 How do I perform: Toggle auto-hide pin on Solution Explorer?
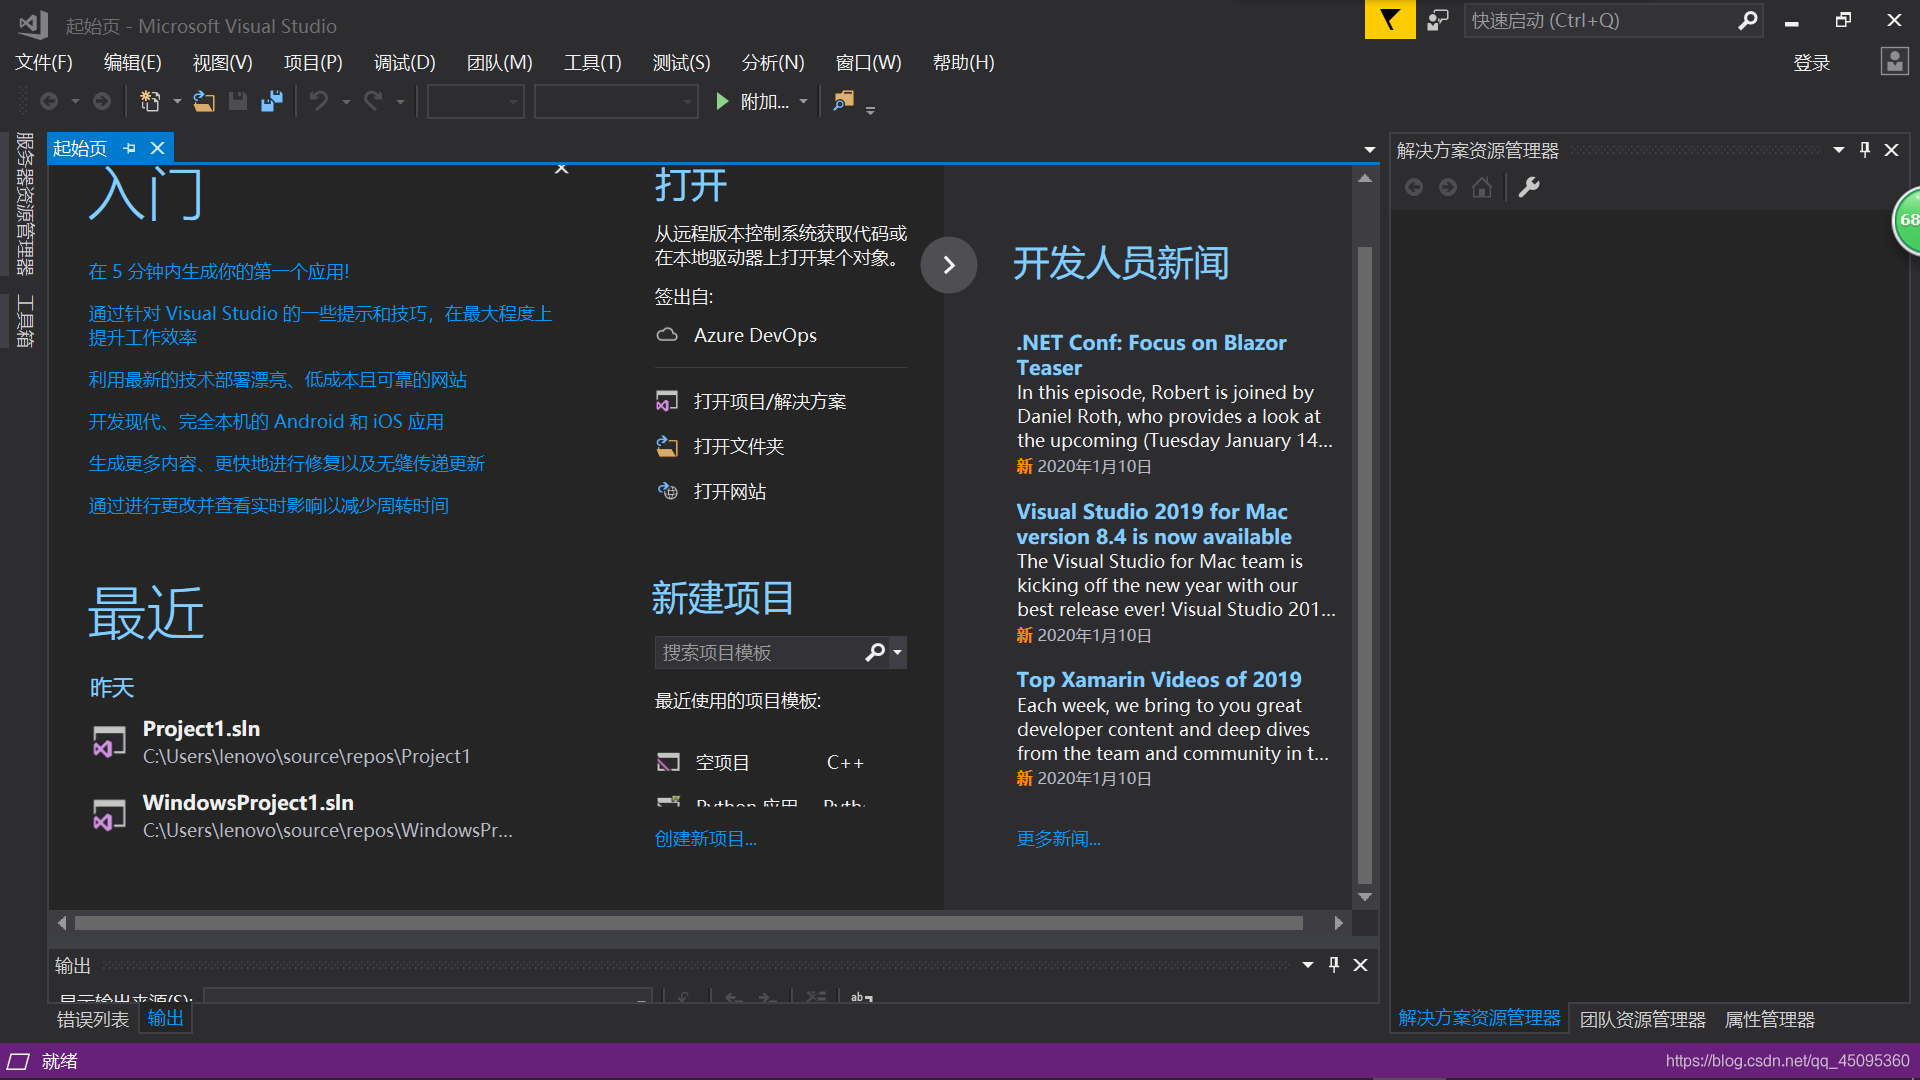pos(1865,150)
